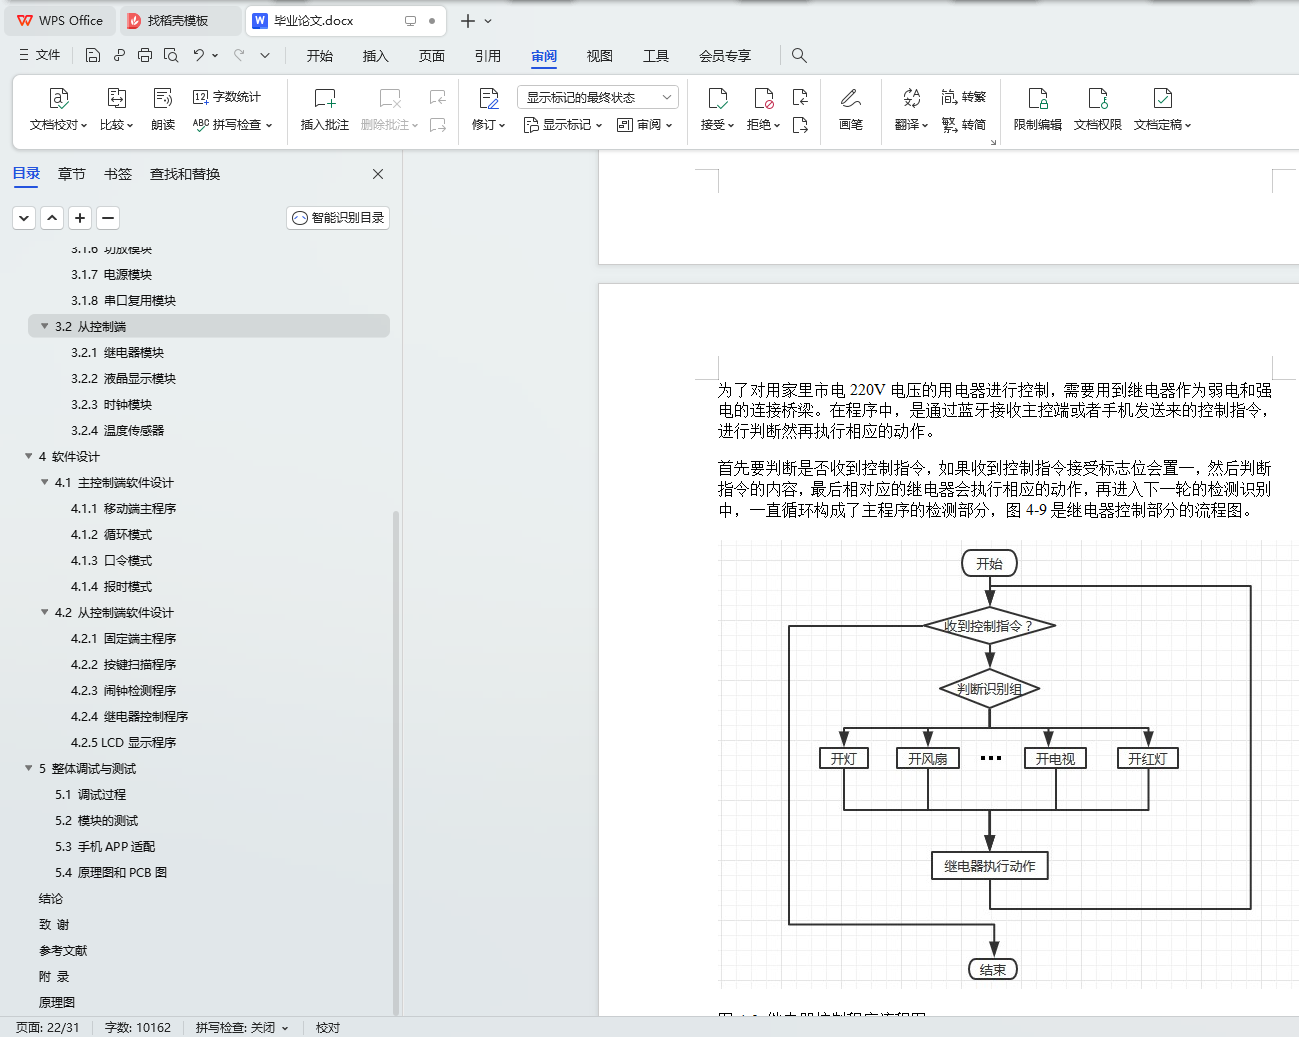Click the remove outline level minus button
The height and width of the screenshot is (1037, 1299).
tap(108, 218)
